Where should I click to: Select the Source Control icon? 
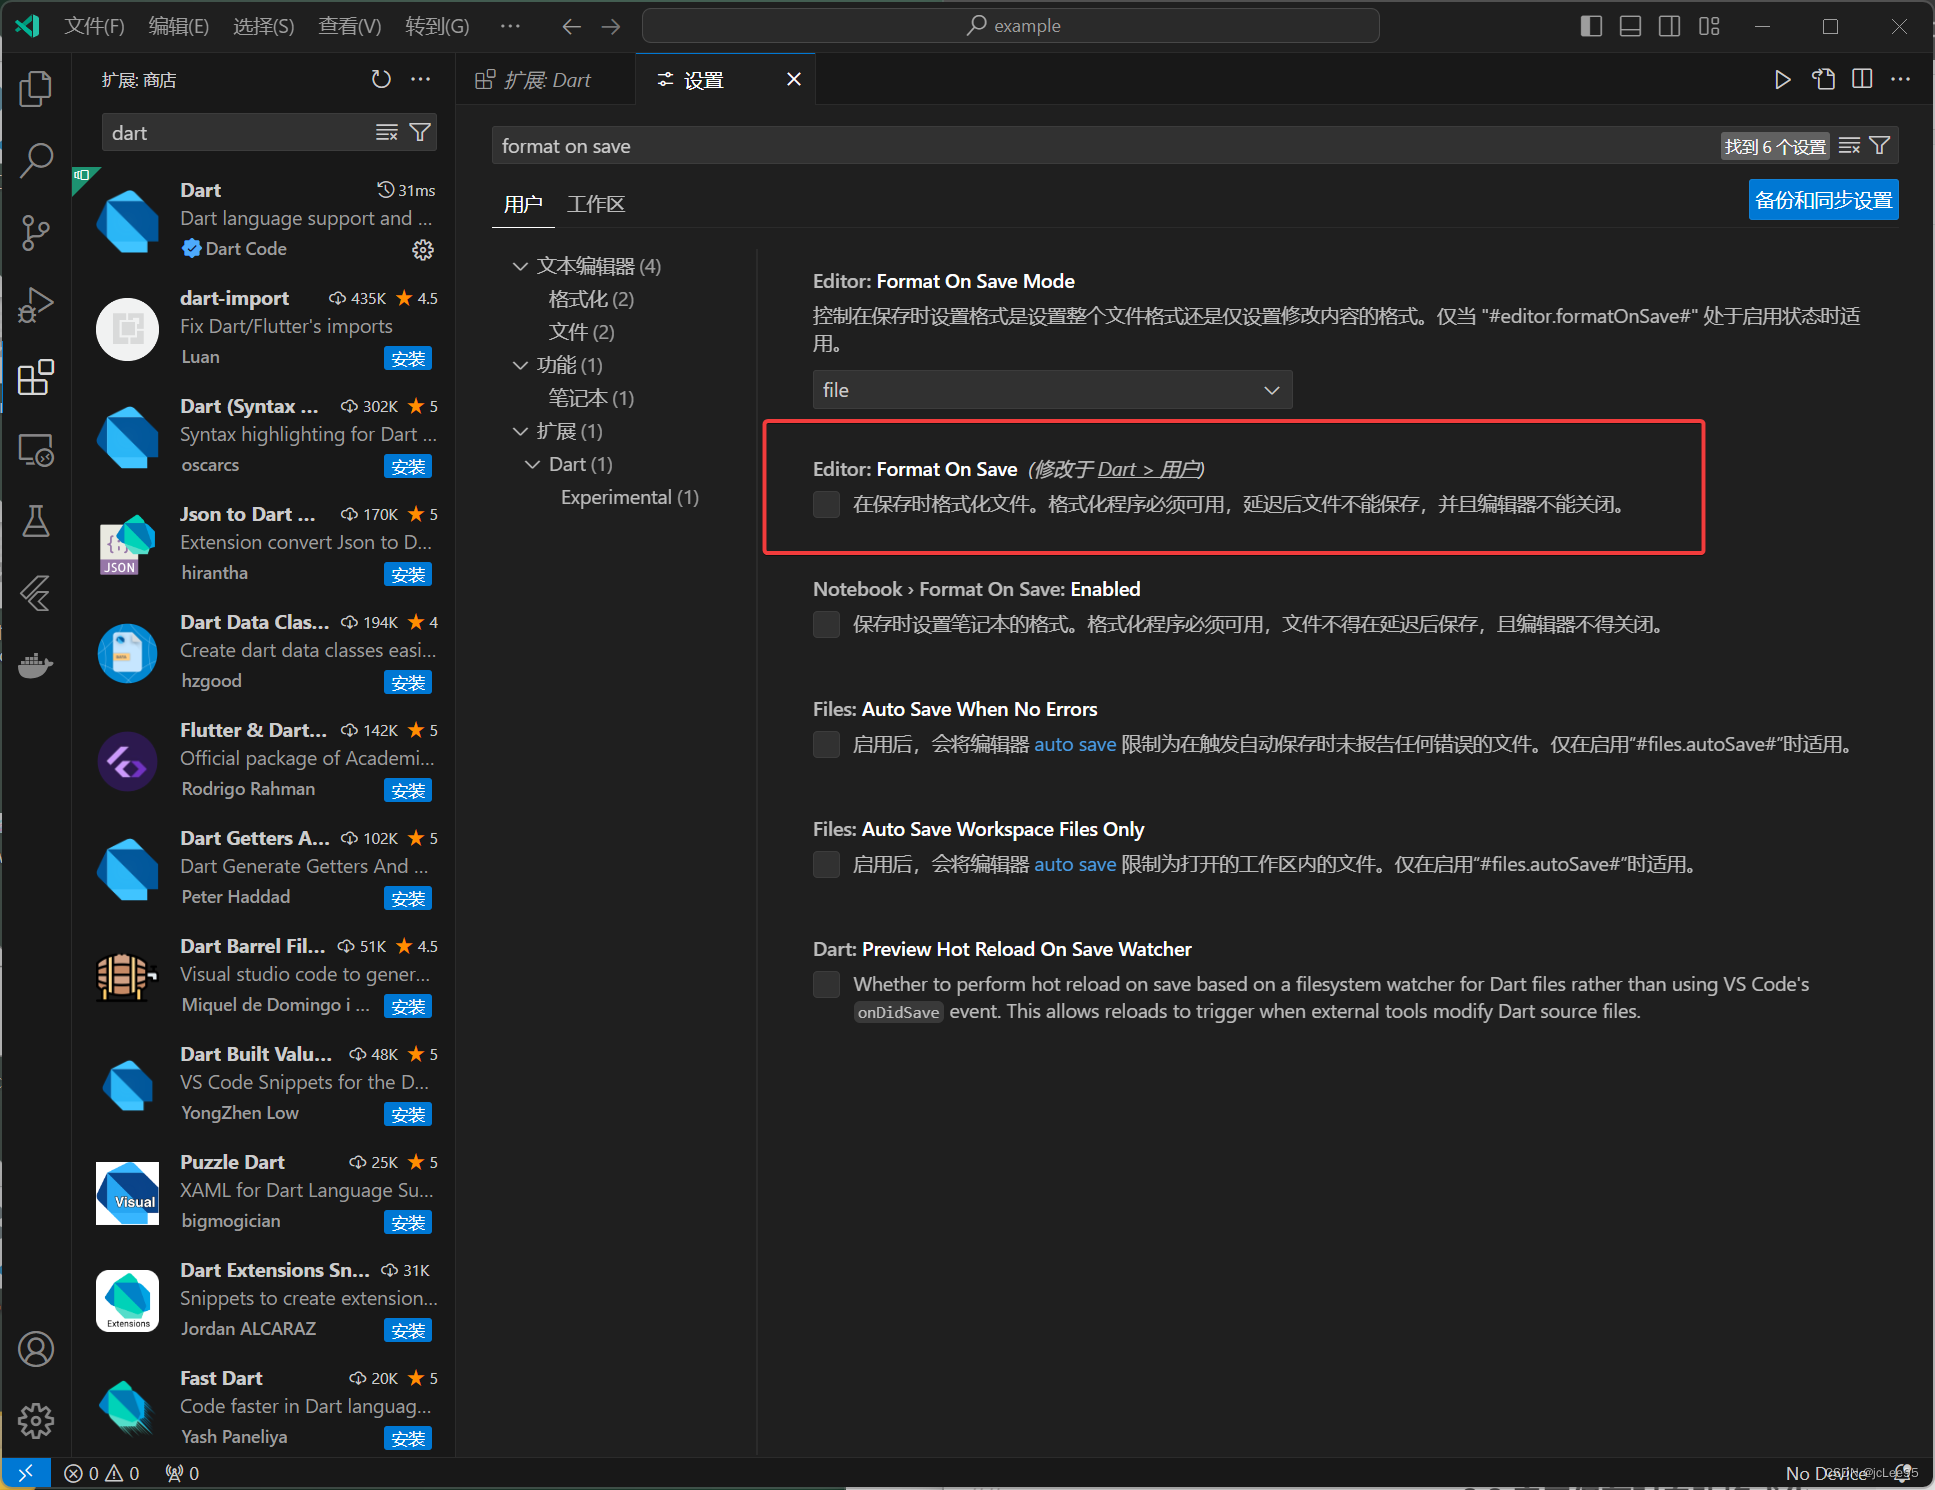[36, 232]
